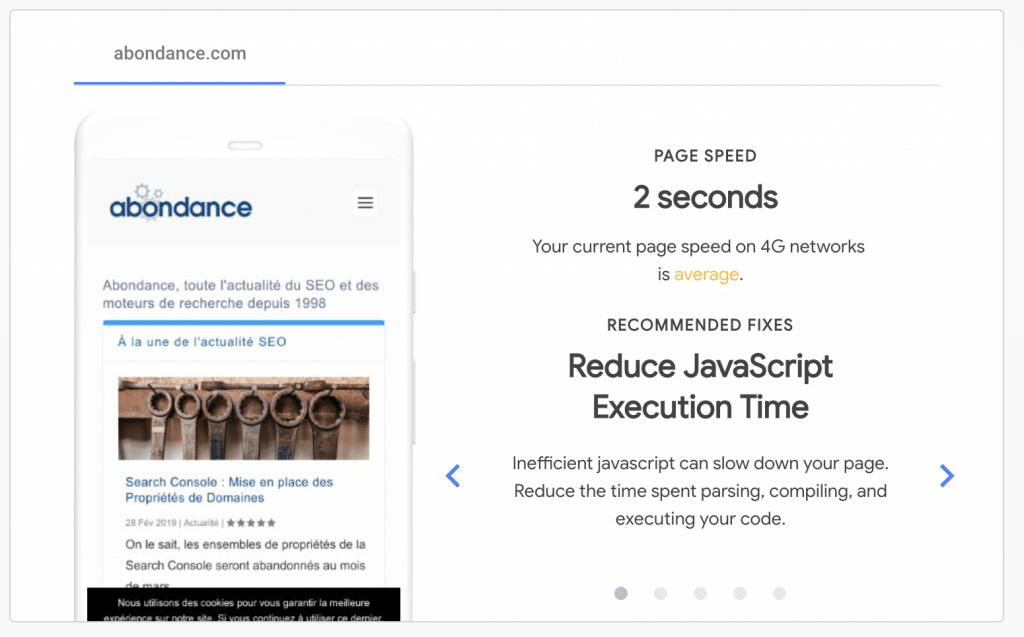The width and height of the screenshot is (1024, 637).
Task: Open the hamburger menu in phone preview
Action: pos(365,203)
